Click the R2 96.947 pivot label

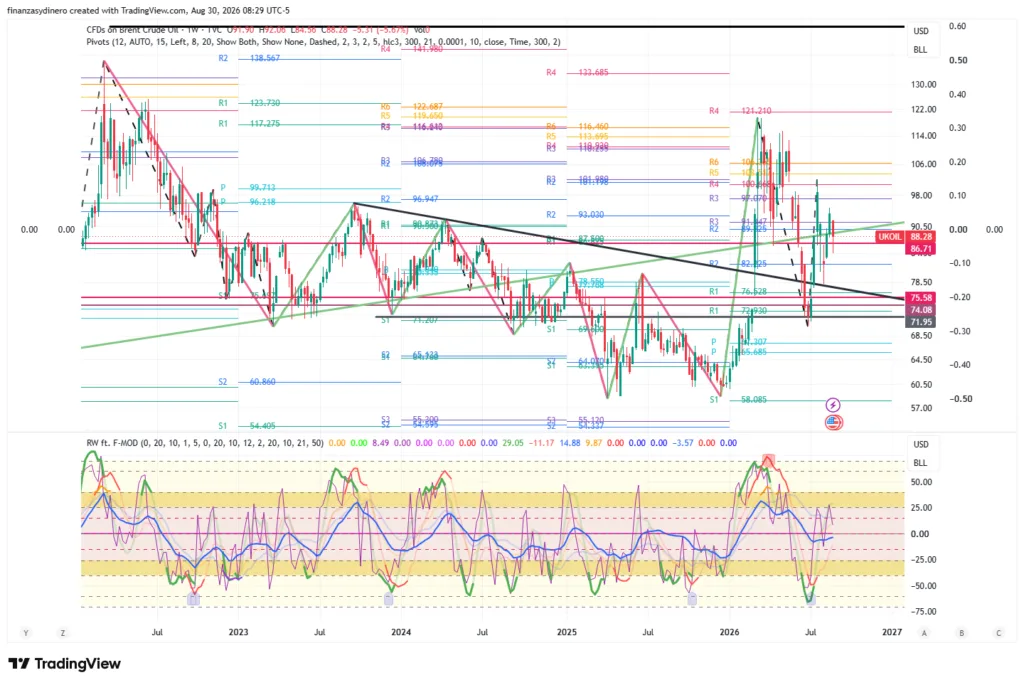[x=409, y=199]
